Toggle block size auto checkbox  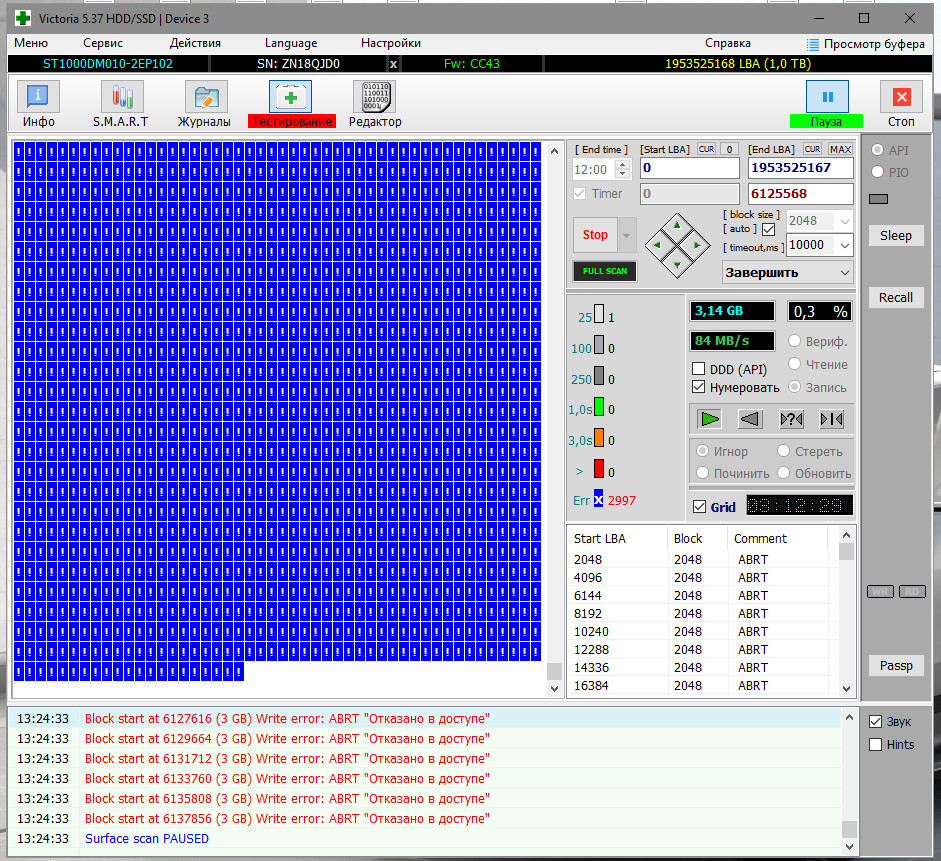pyautogui.click(x=768, y=229)
